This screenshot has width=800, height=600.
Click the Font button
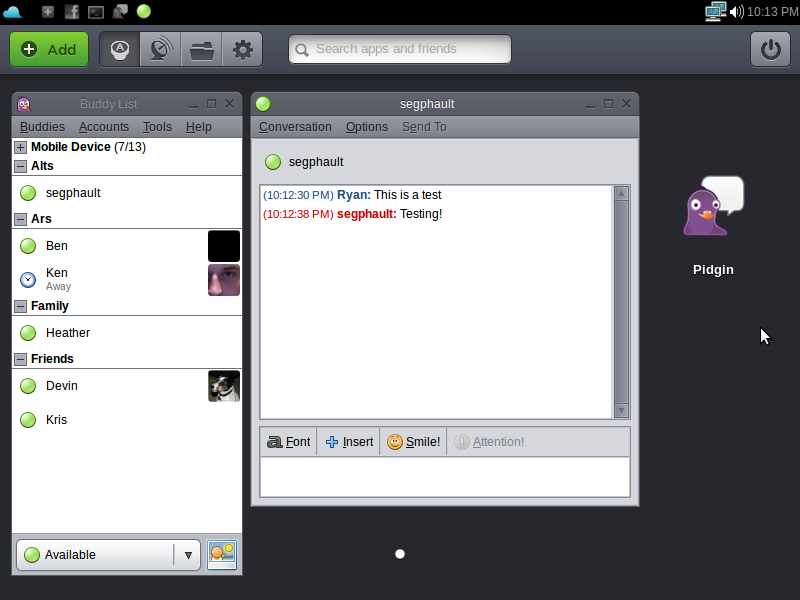(289, 442)
